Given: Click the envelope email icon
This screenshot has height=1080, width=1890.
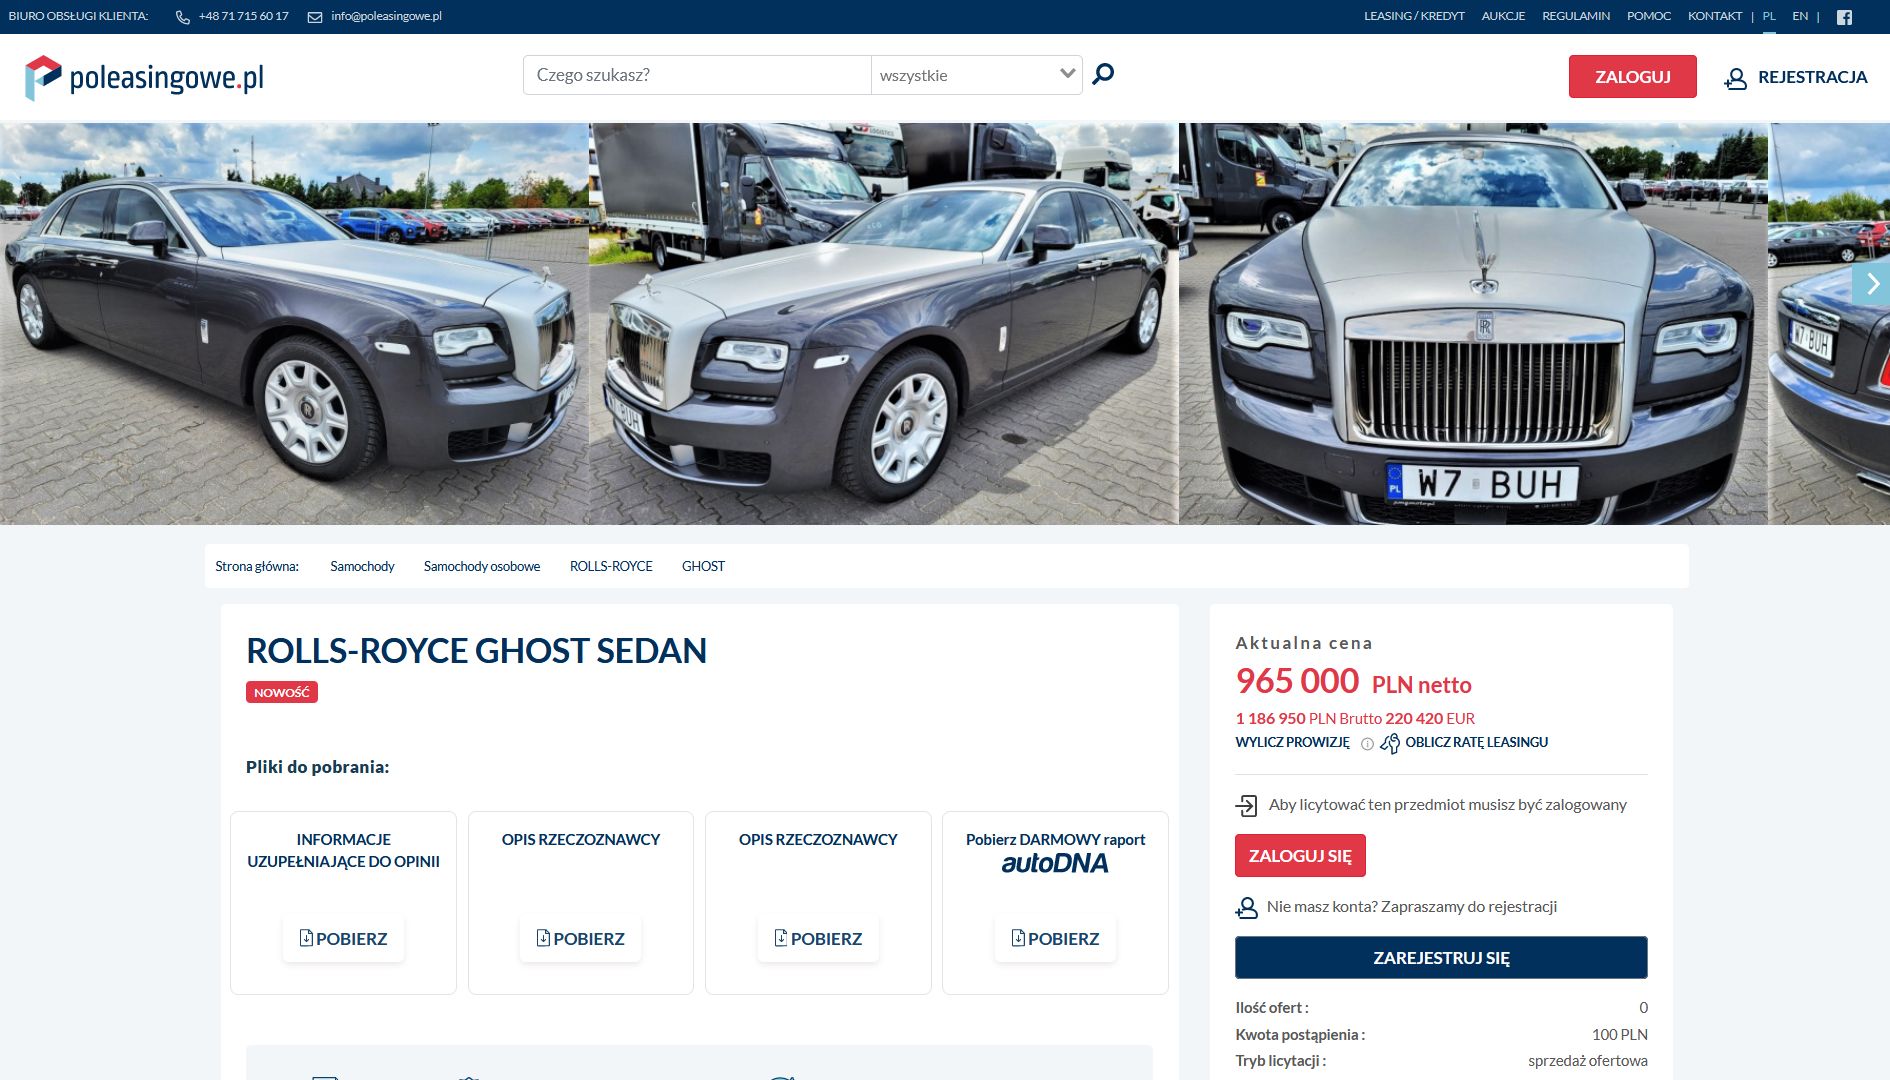Looking at the screenshot, I should point(315,17).
